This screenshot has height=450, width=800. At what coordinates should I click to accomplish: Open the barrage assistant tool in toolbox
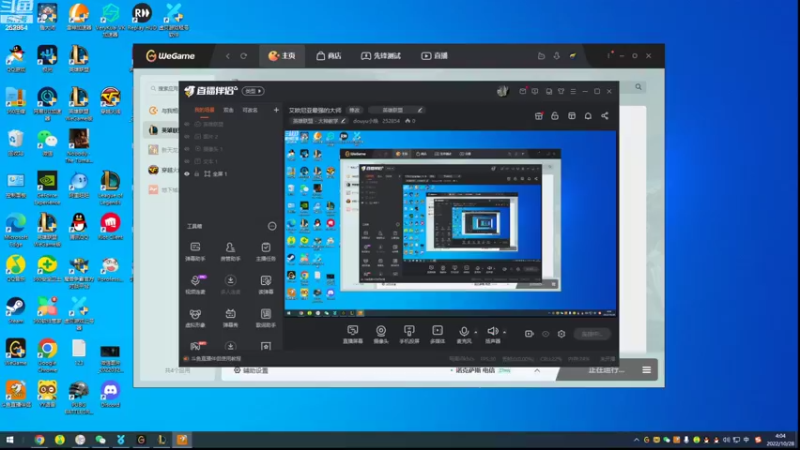[x=195, y=252]
